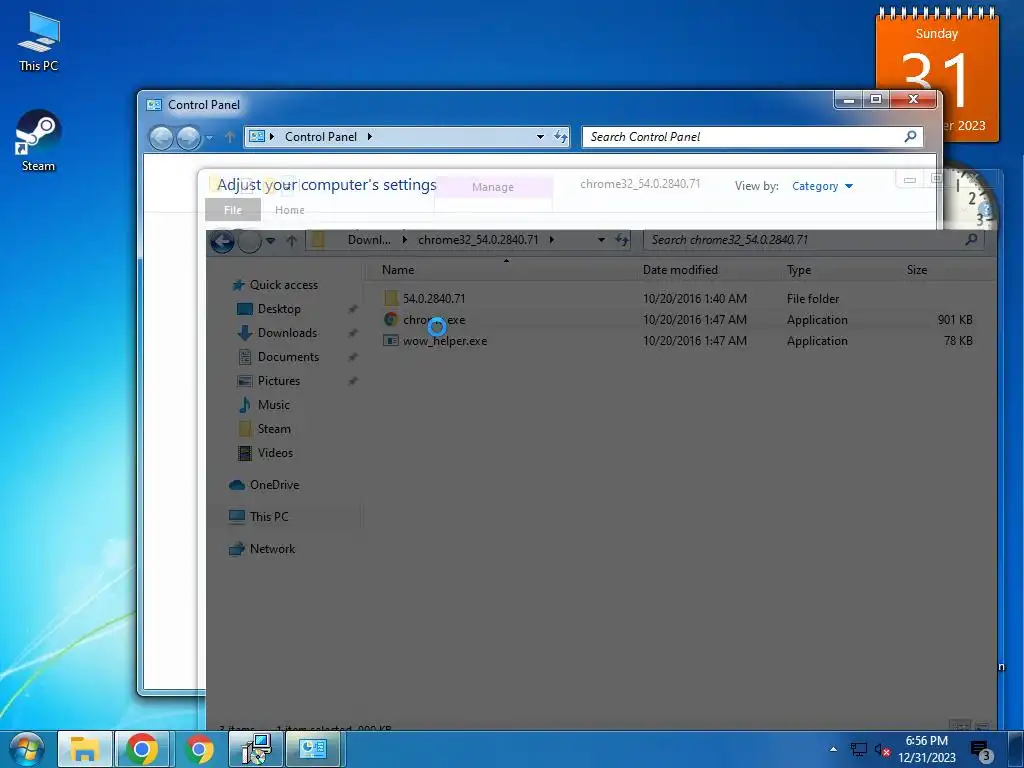This screenshot has height=768, width=1024.
Task: Click the network setup taskbar icon
Action: 256,748
